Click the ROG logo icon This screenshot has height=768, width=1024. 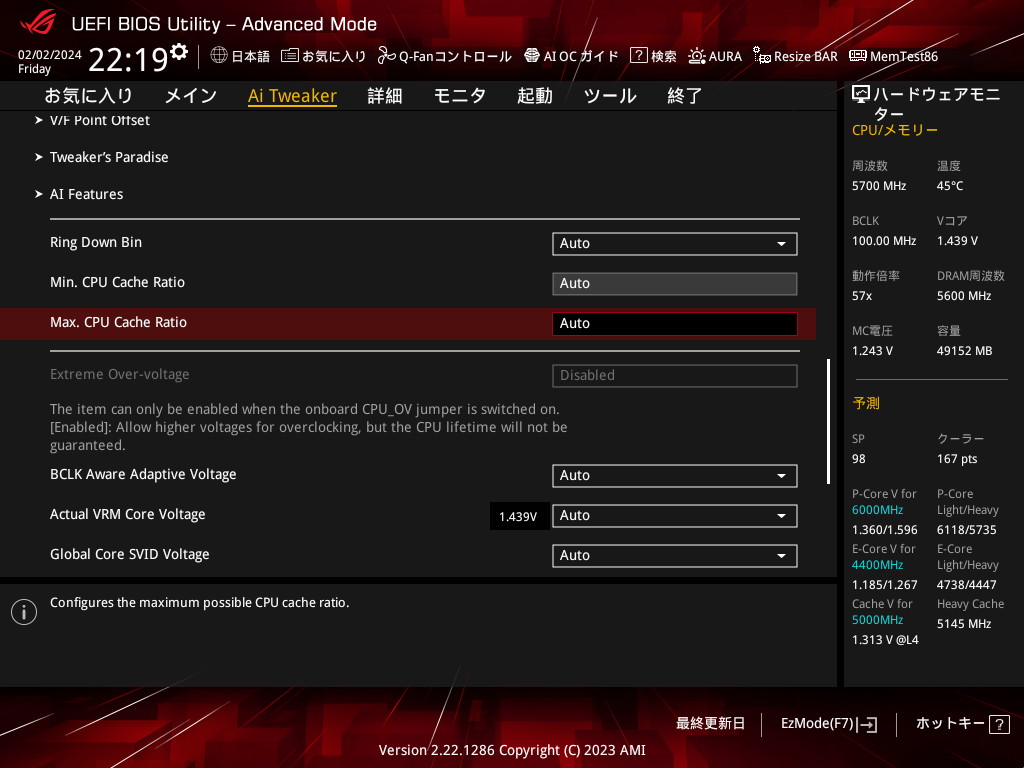38,23
